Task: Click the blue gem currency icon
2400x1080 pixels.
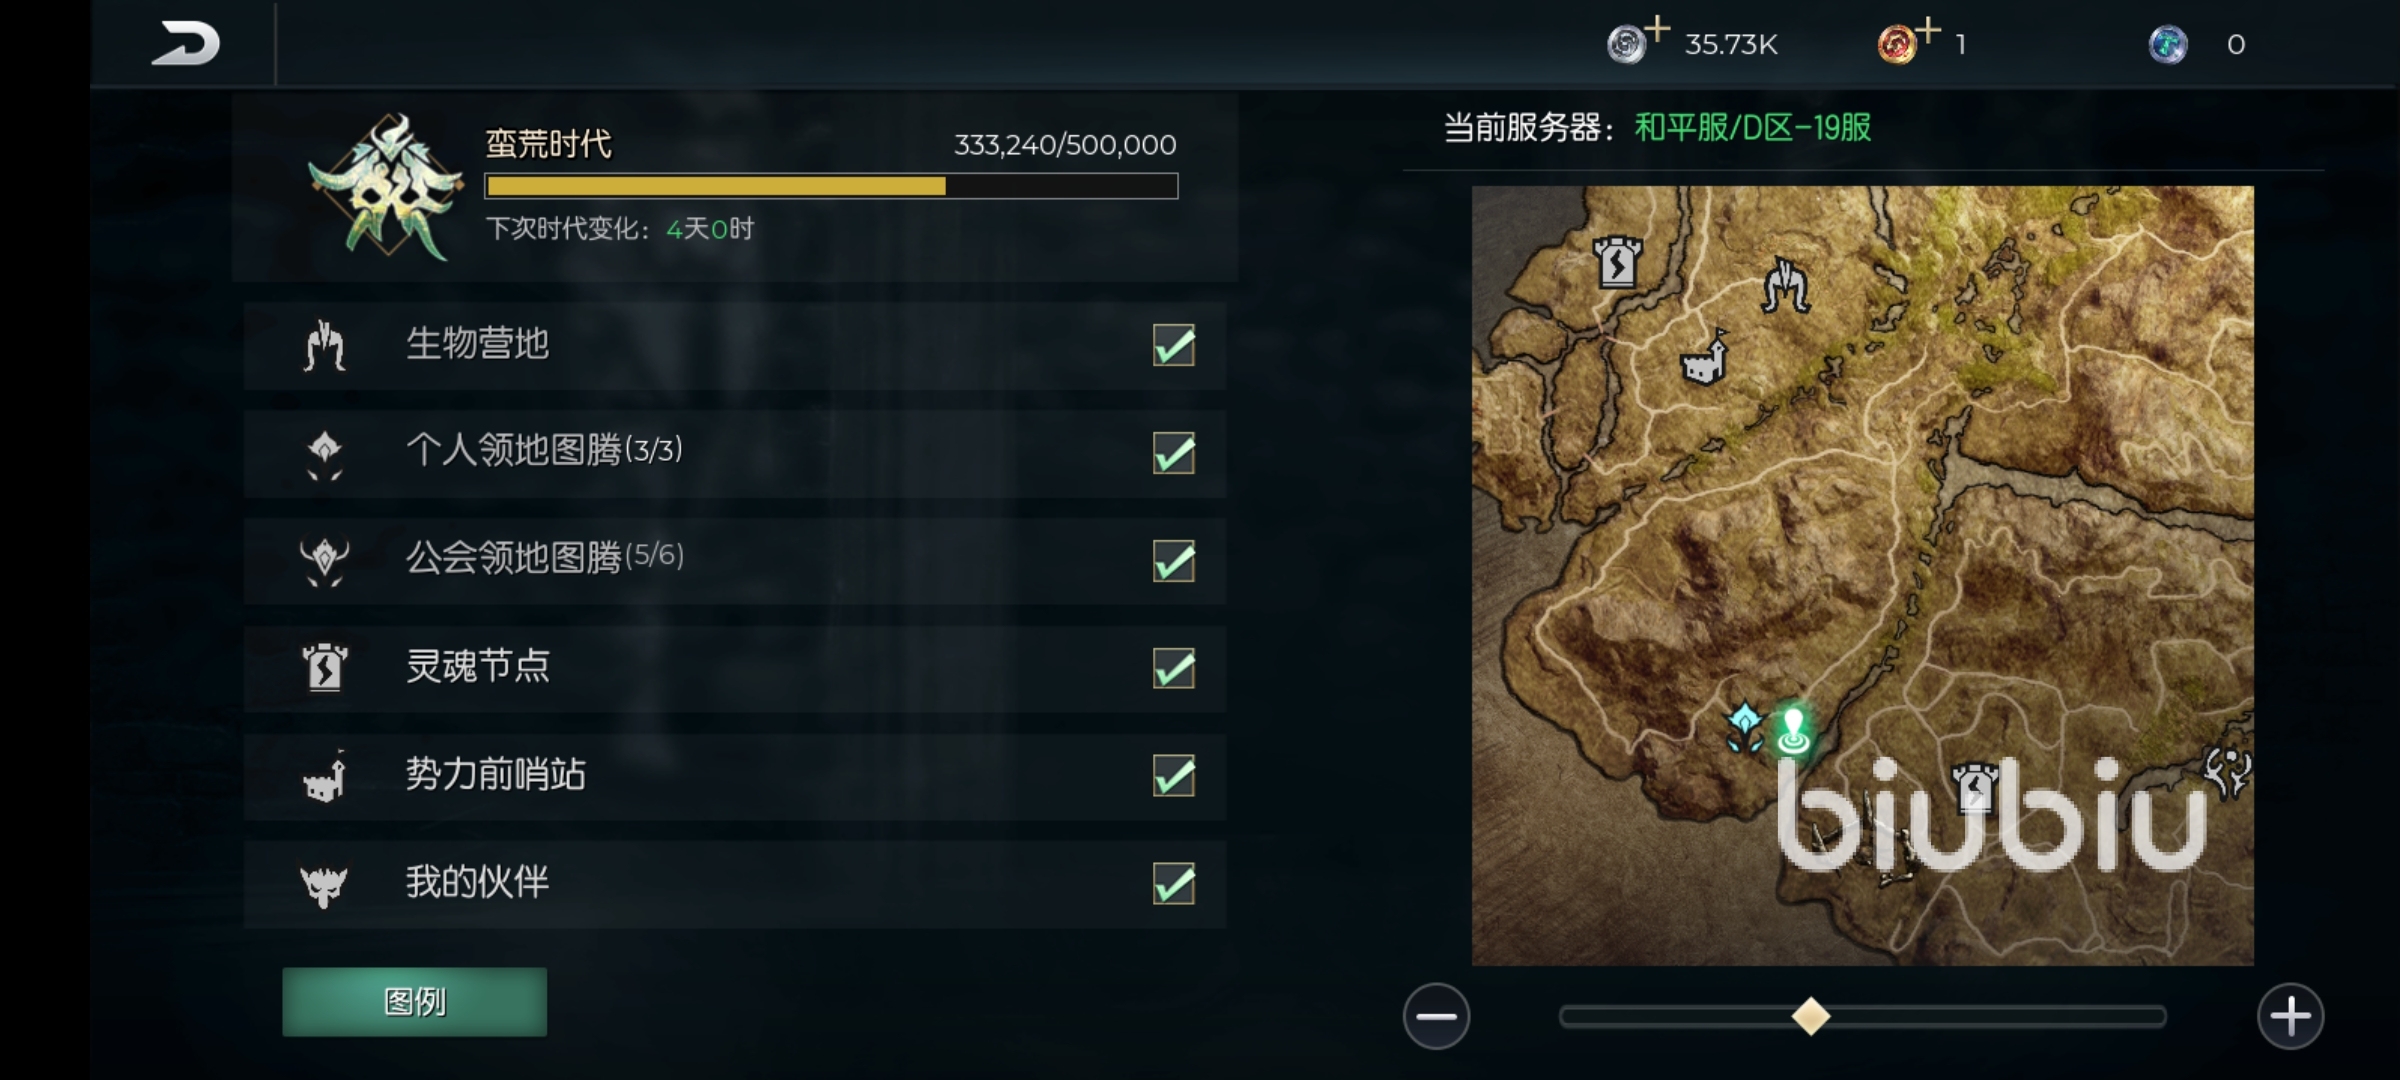Action: pos(2168,44)
